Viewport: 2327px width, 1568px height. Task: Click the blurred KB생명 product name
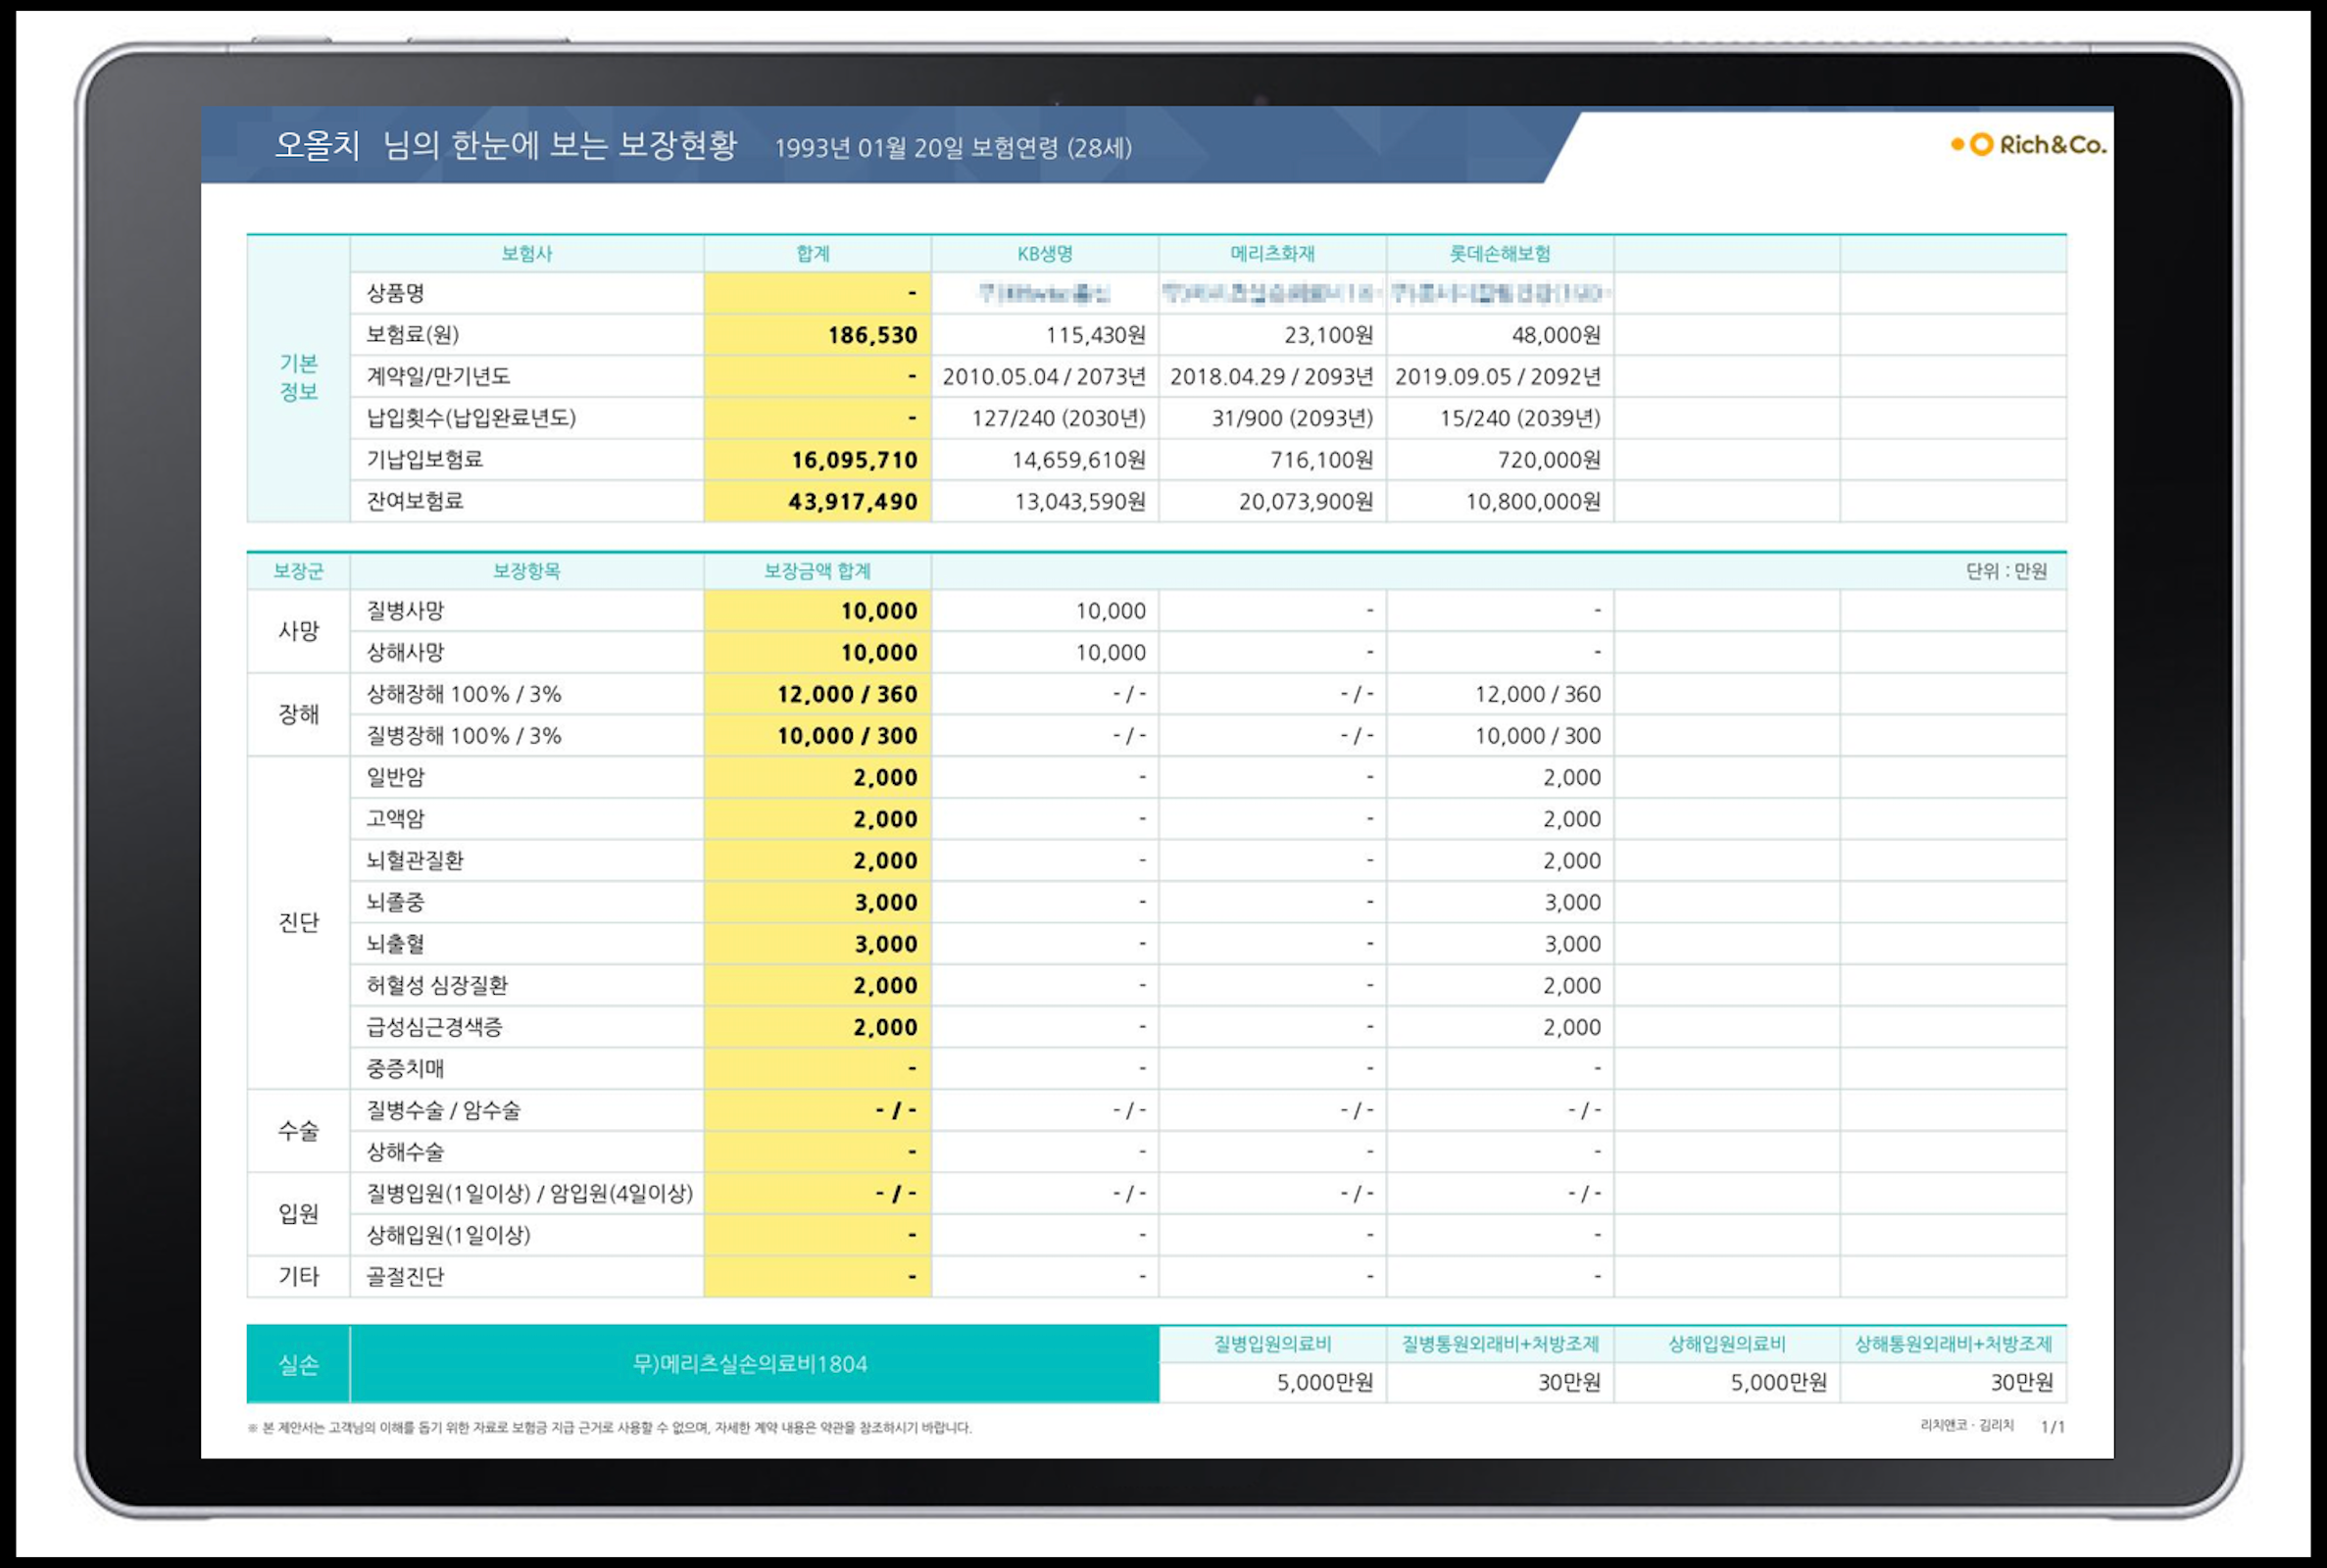pyautogui.click(x=1044, y=293)
